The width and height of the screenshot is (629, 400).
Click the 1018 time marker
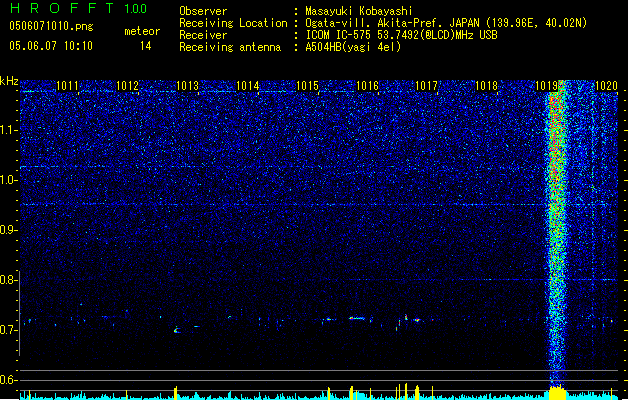pos(487,86)
